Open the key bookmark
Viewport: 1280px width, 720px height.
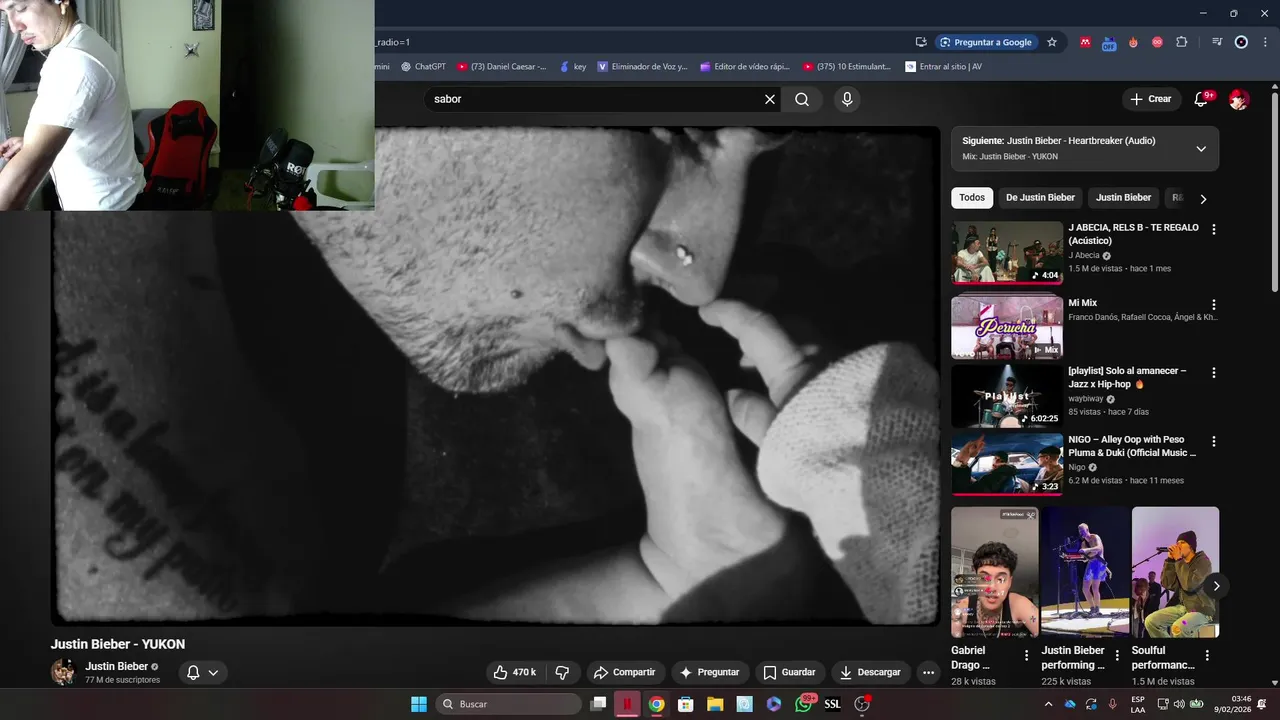573,67
